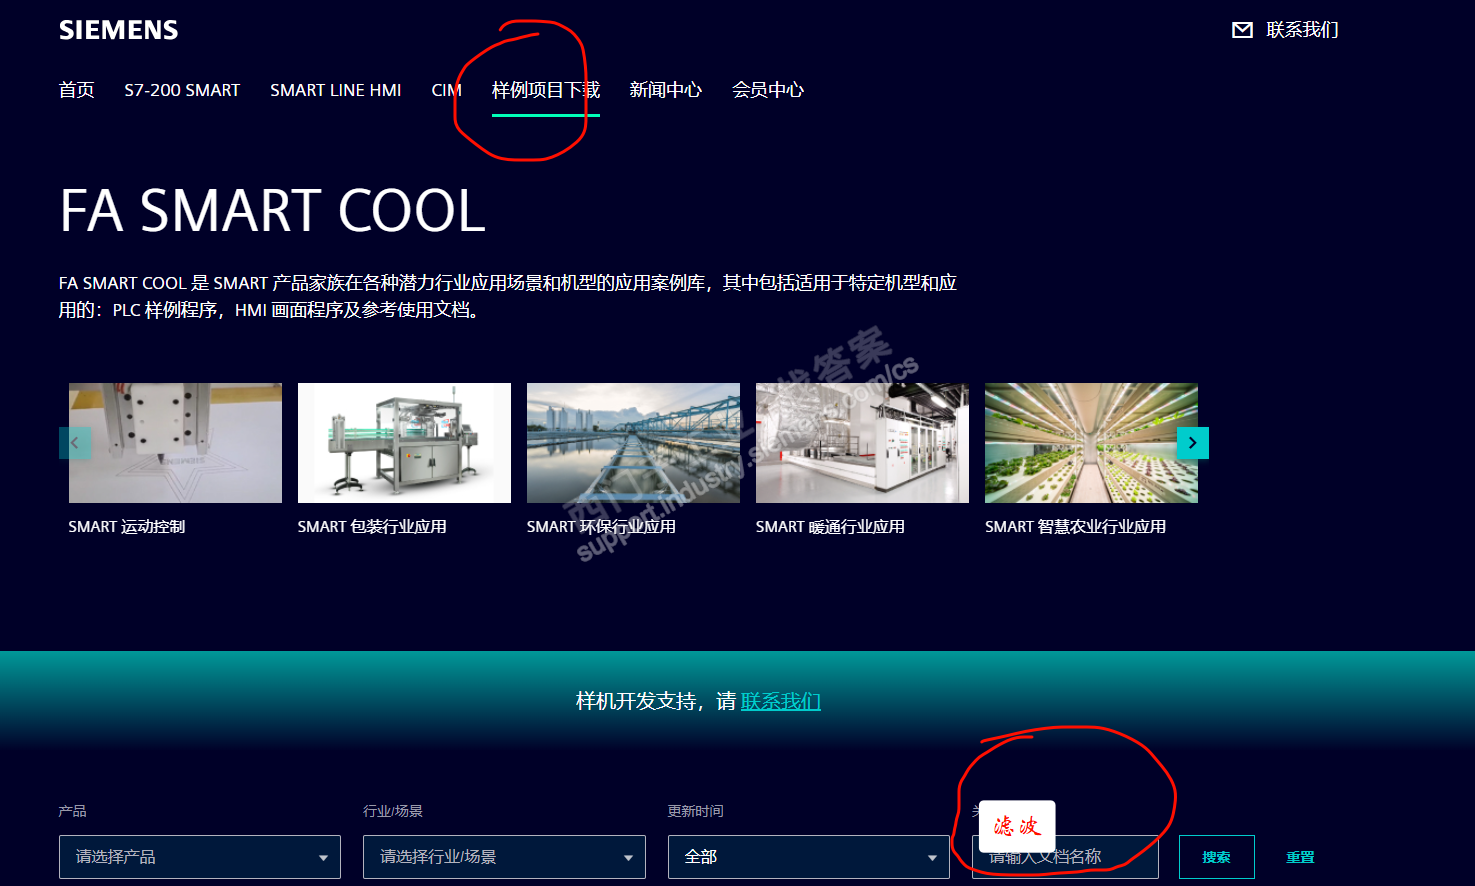Click the SMART 环保行业应用 caption

click(601, 527)
